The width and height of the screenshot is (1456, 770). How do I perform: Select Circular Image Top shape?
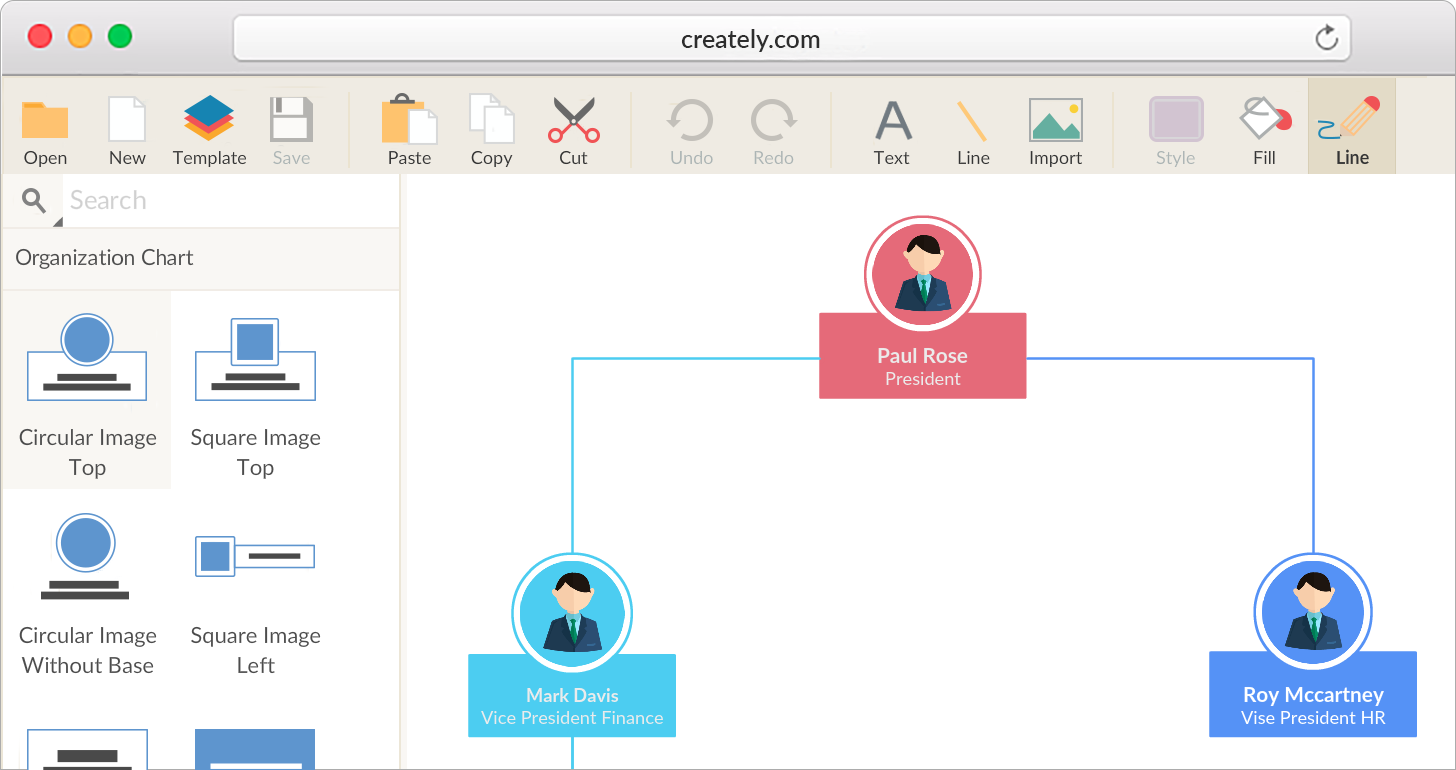click(87, 390)
